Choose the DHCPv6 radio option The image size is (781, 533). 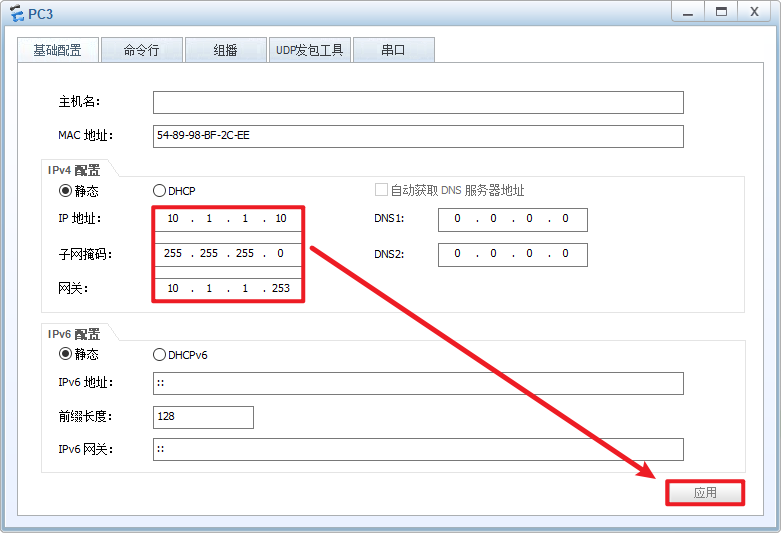[x=159, y=354]
